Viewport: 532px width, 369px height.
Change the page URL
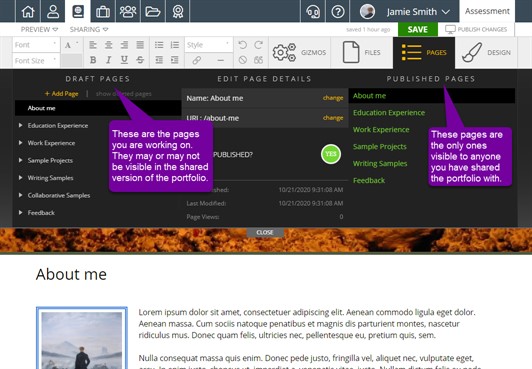[333, 118]
